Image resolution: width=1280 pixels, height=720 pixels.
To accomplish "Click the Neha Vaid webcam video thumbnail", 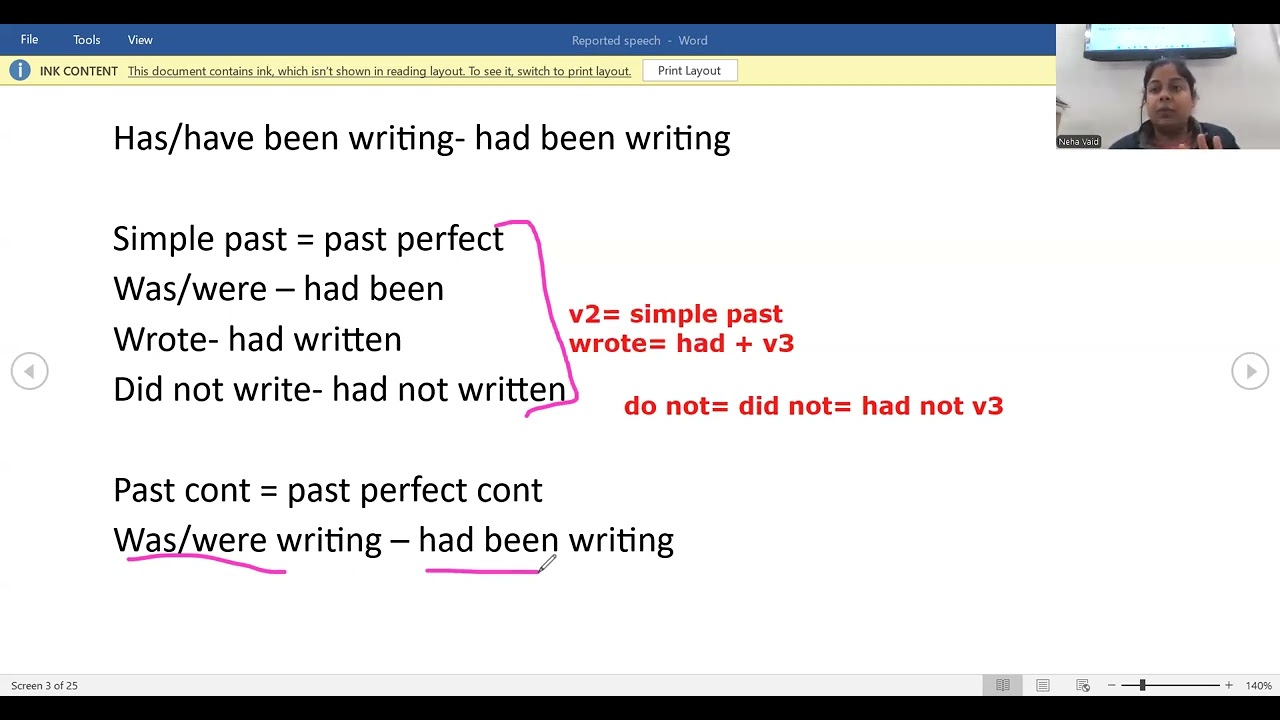I will (1167, 87).
